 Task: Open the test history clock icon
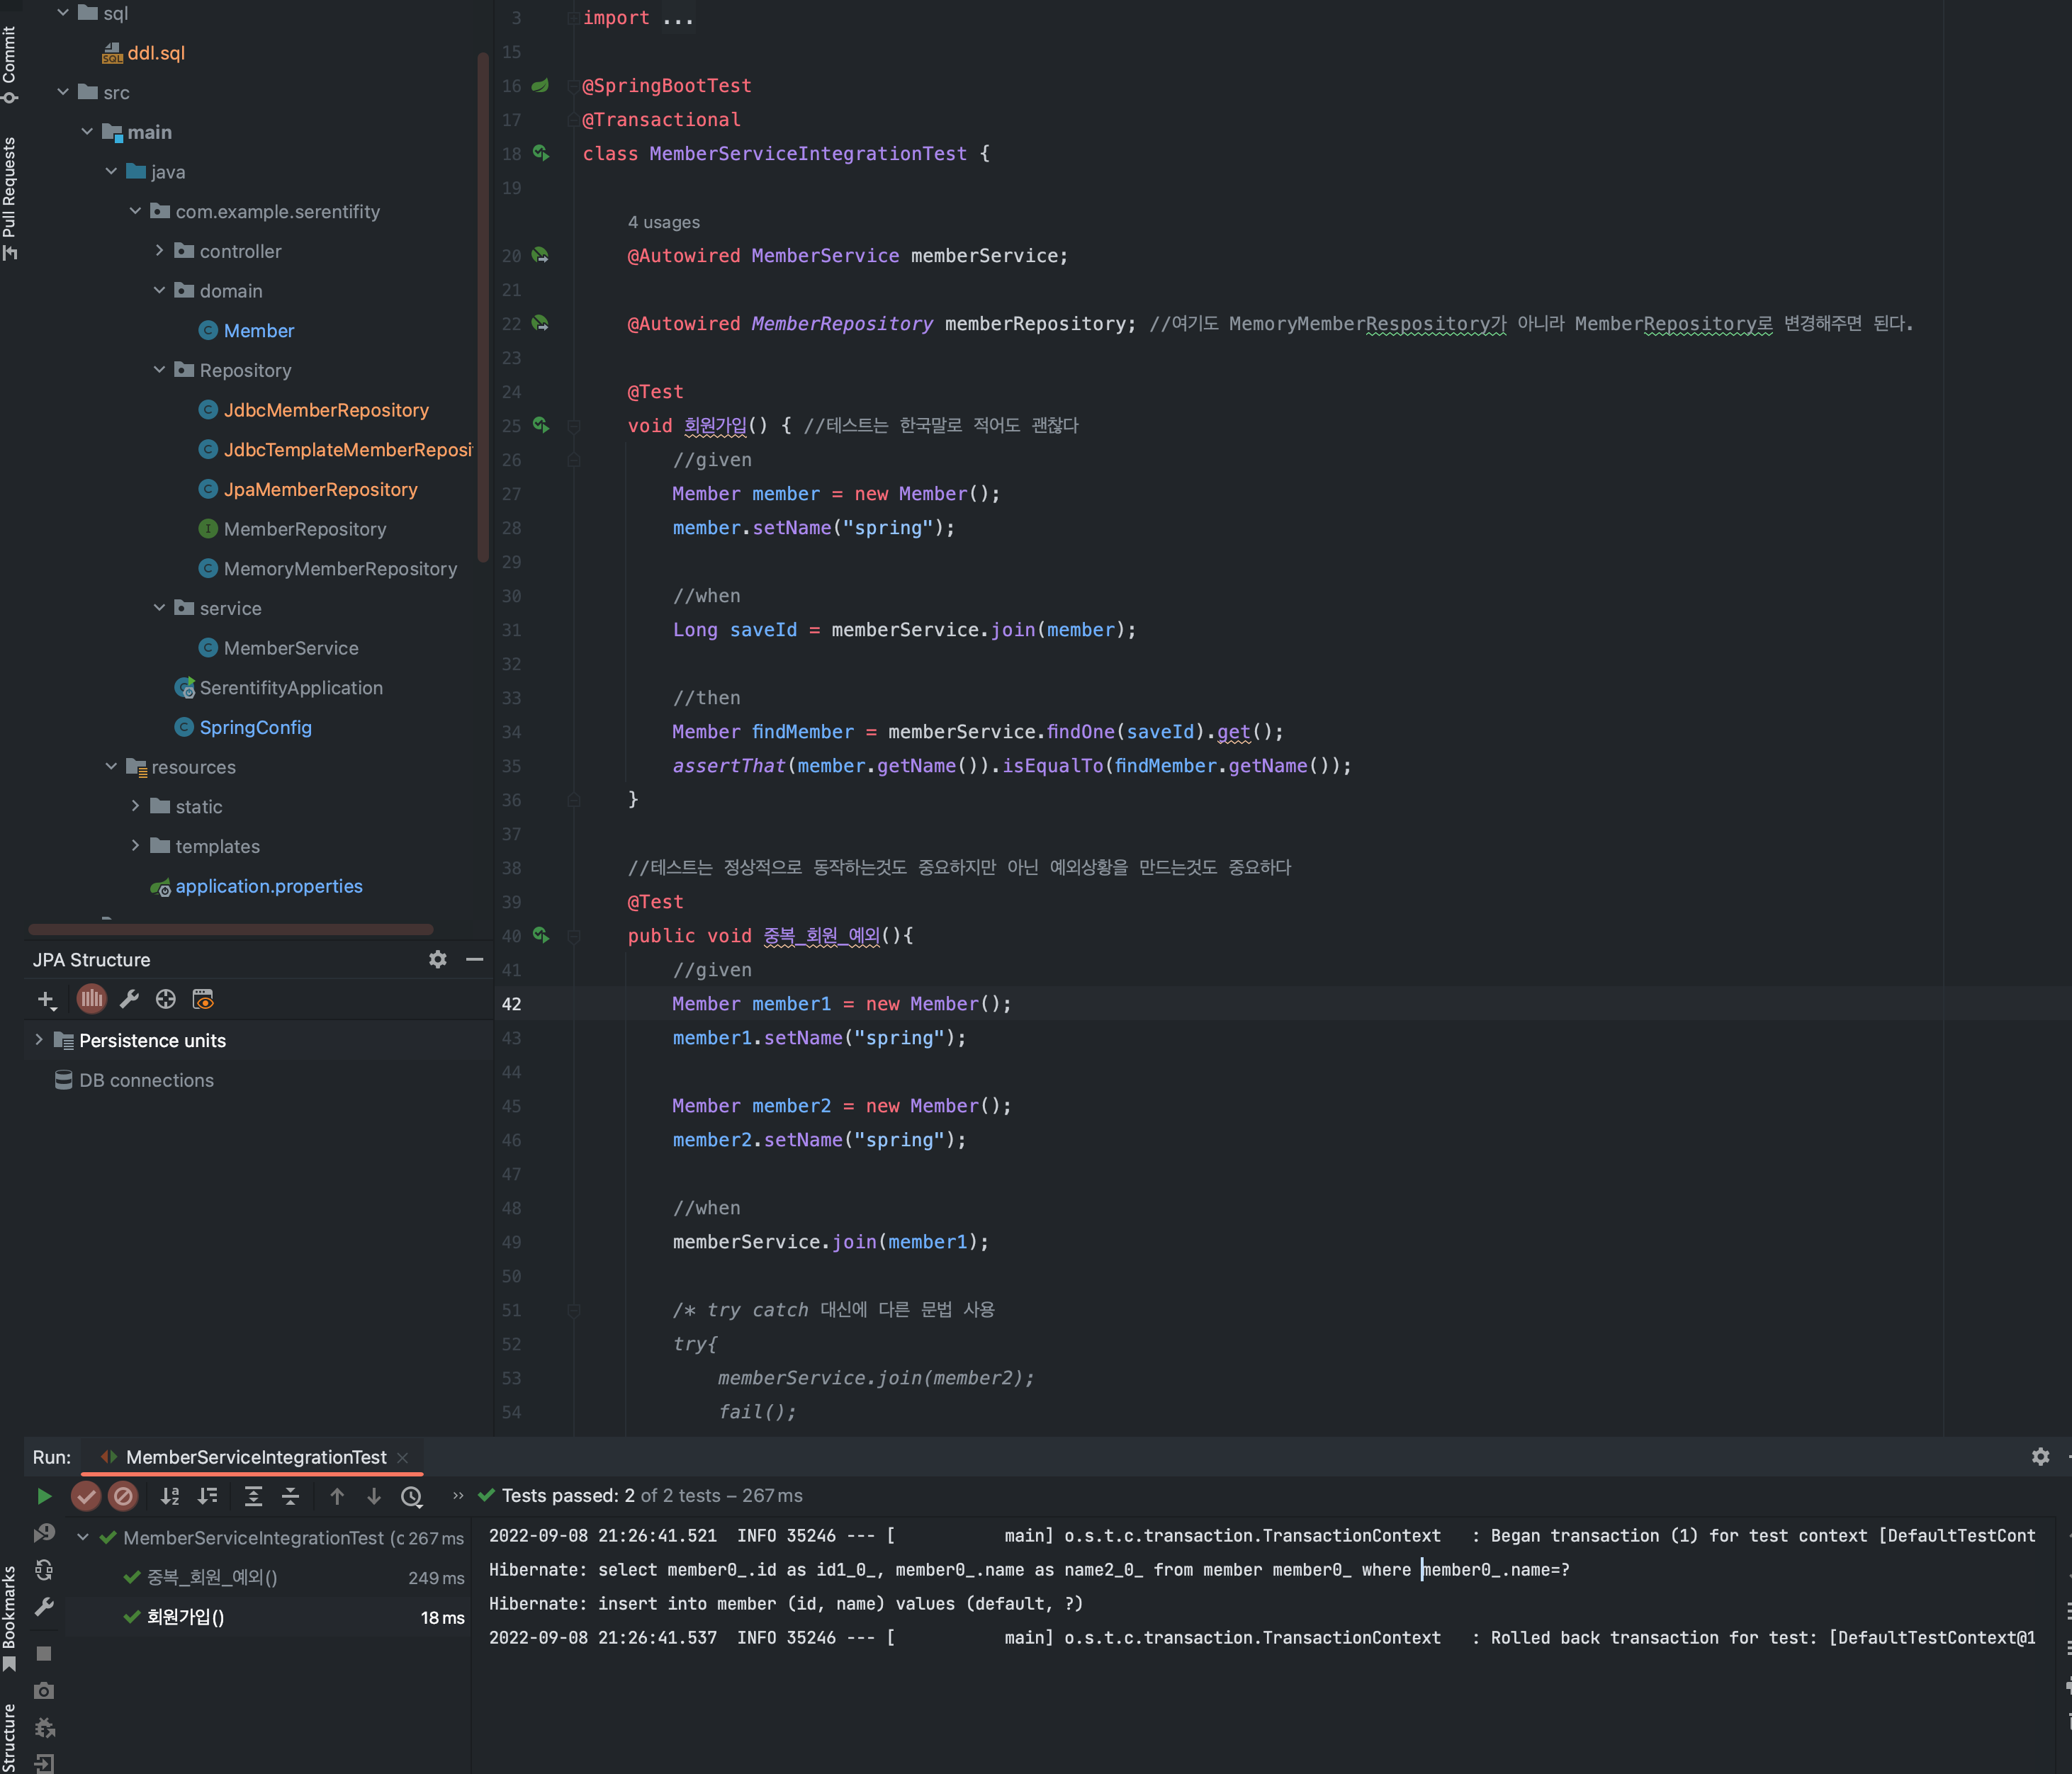tap(412, 1497)
